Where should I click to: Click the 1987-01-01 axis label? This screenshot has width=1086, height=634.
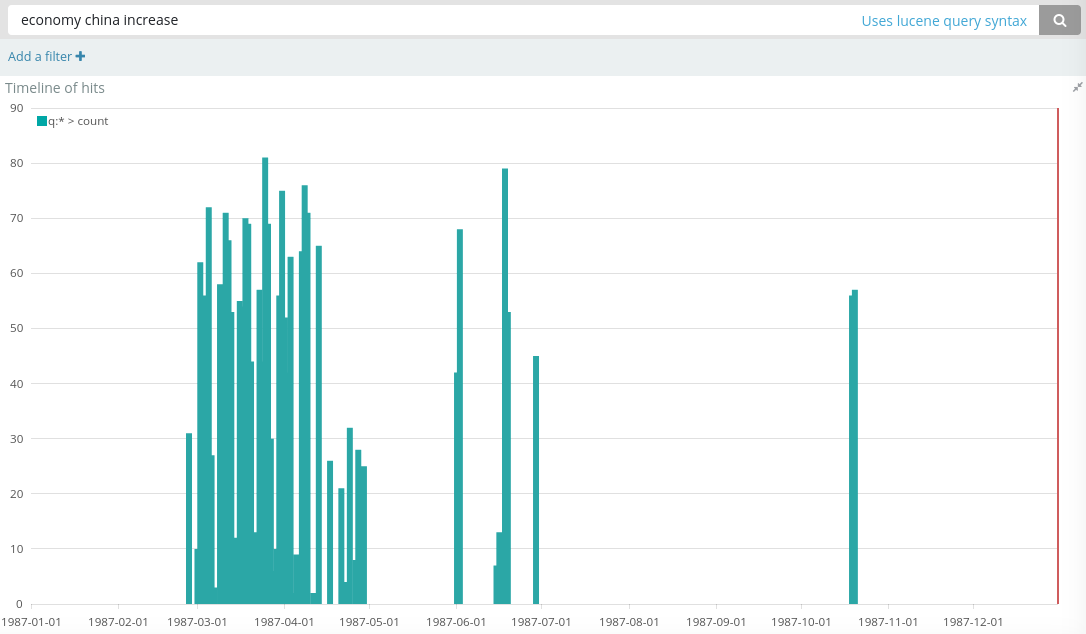31,622
